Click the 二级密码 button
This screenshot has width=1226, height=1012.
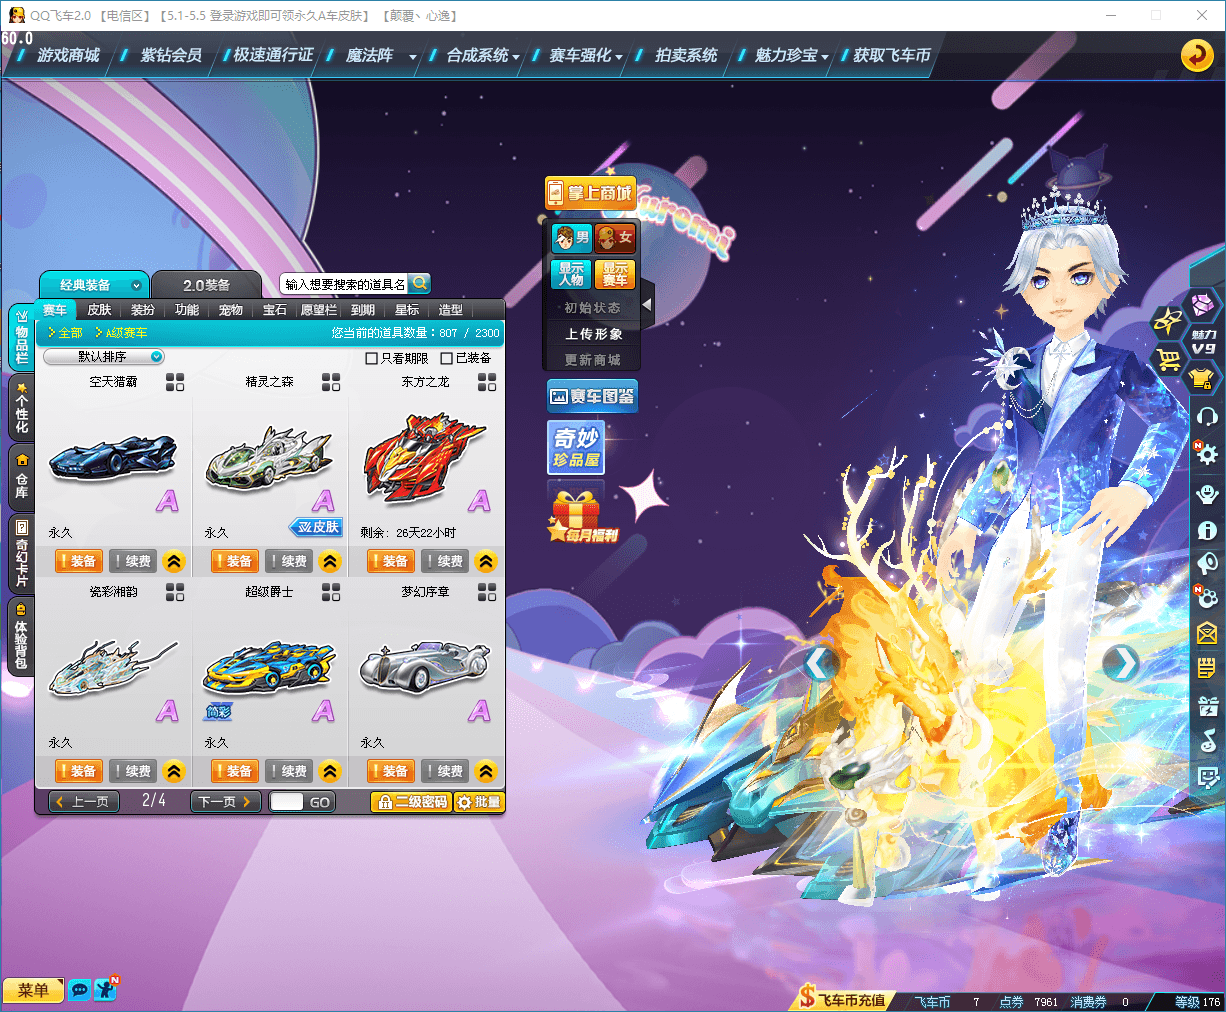411,802
